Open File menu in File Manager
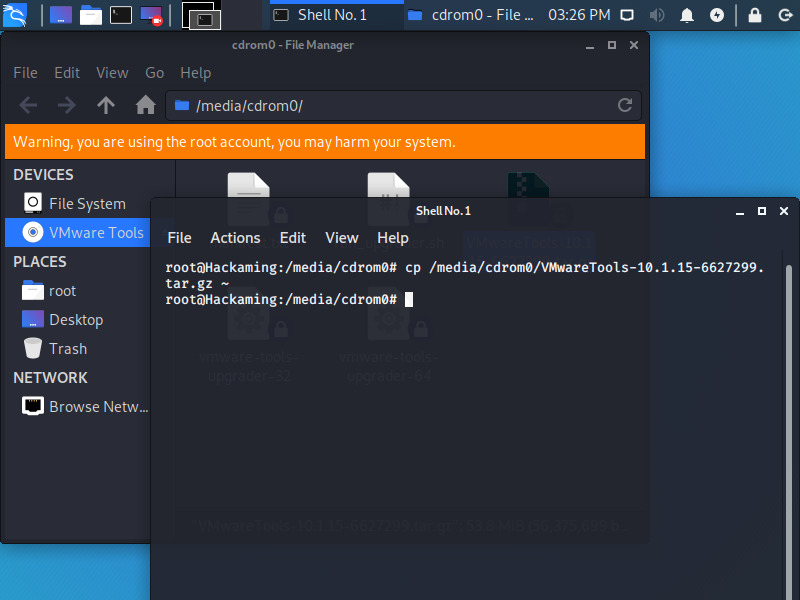800x600 pixels. tap(26, 73)
